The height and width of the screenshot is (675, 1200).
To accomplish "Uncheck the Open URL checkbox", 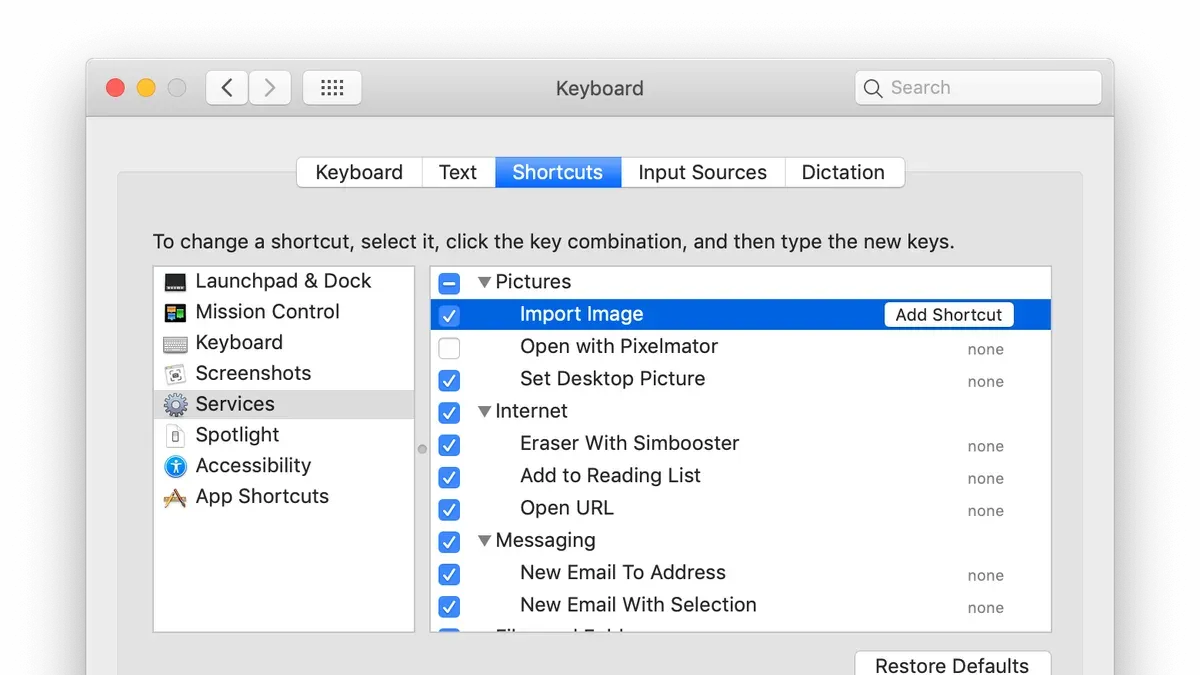I will [449, 509].
